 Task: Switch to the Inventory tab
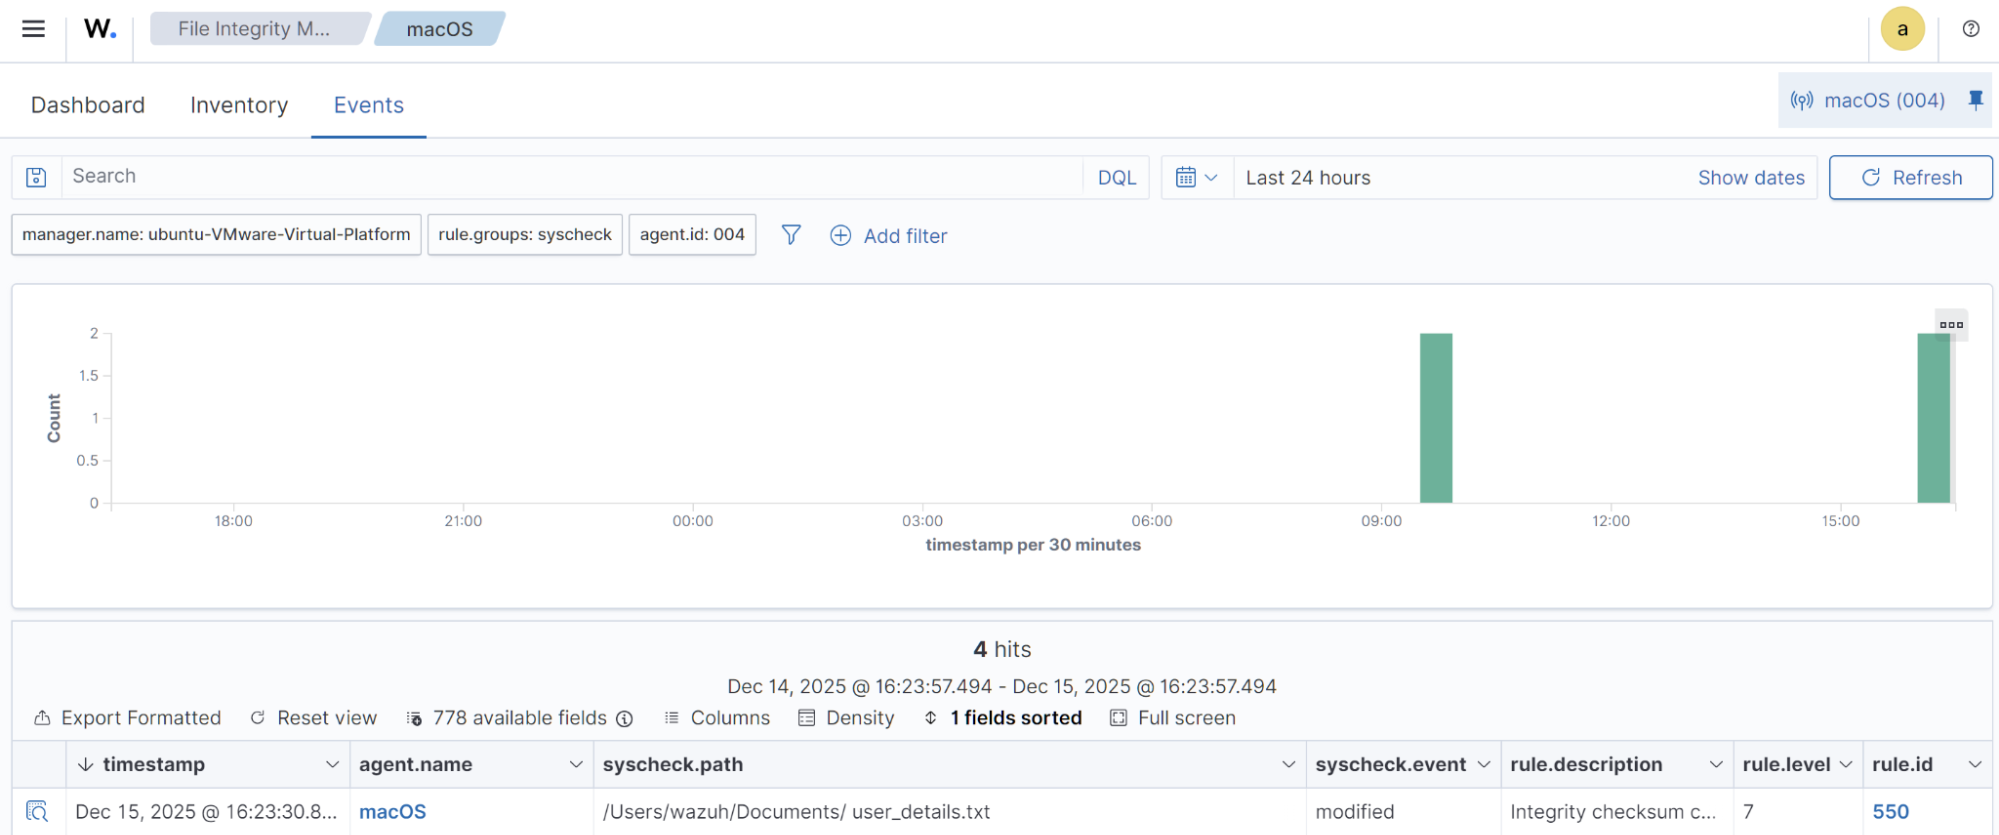(239, 105)
